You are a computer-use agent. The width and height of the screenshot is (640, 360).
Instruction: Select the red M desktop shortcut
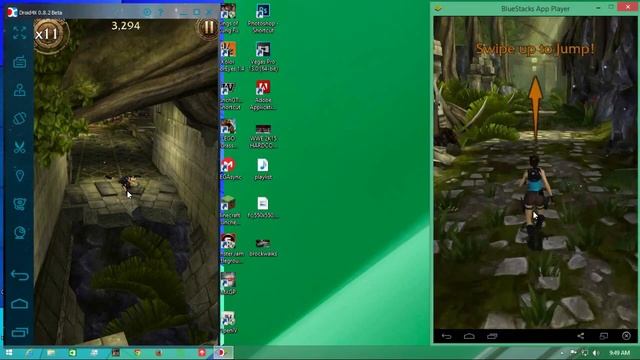tap(229, 169)
